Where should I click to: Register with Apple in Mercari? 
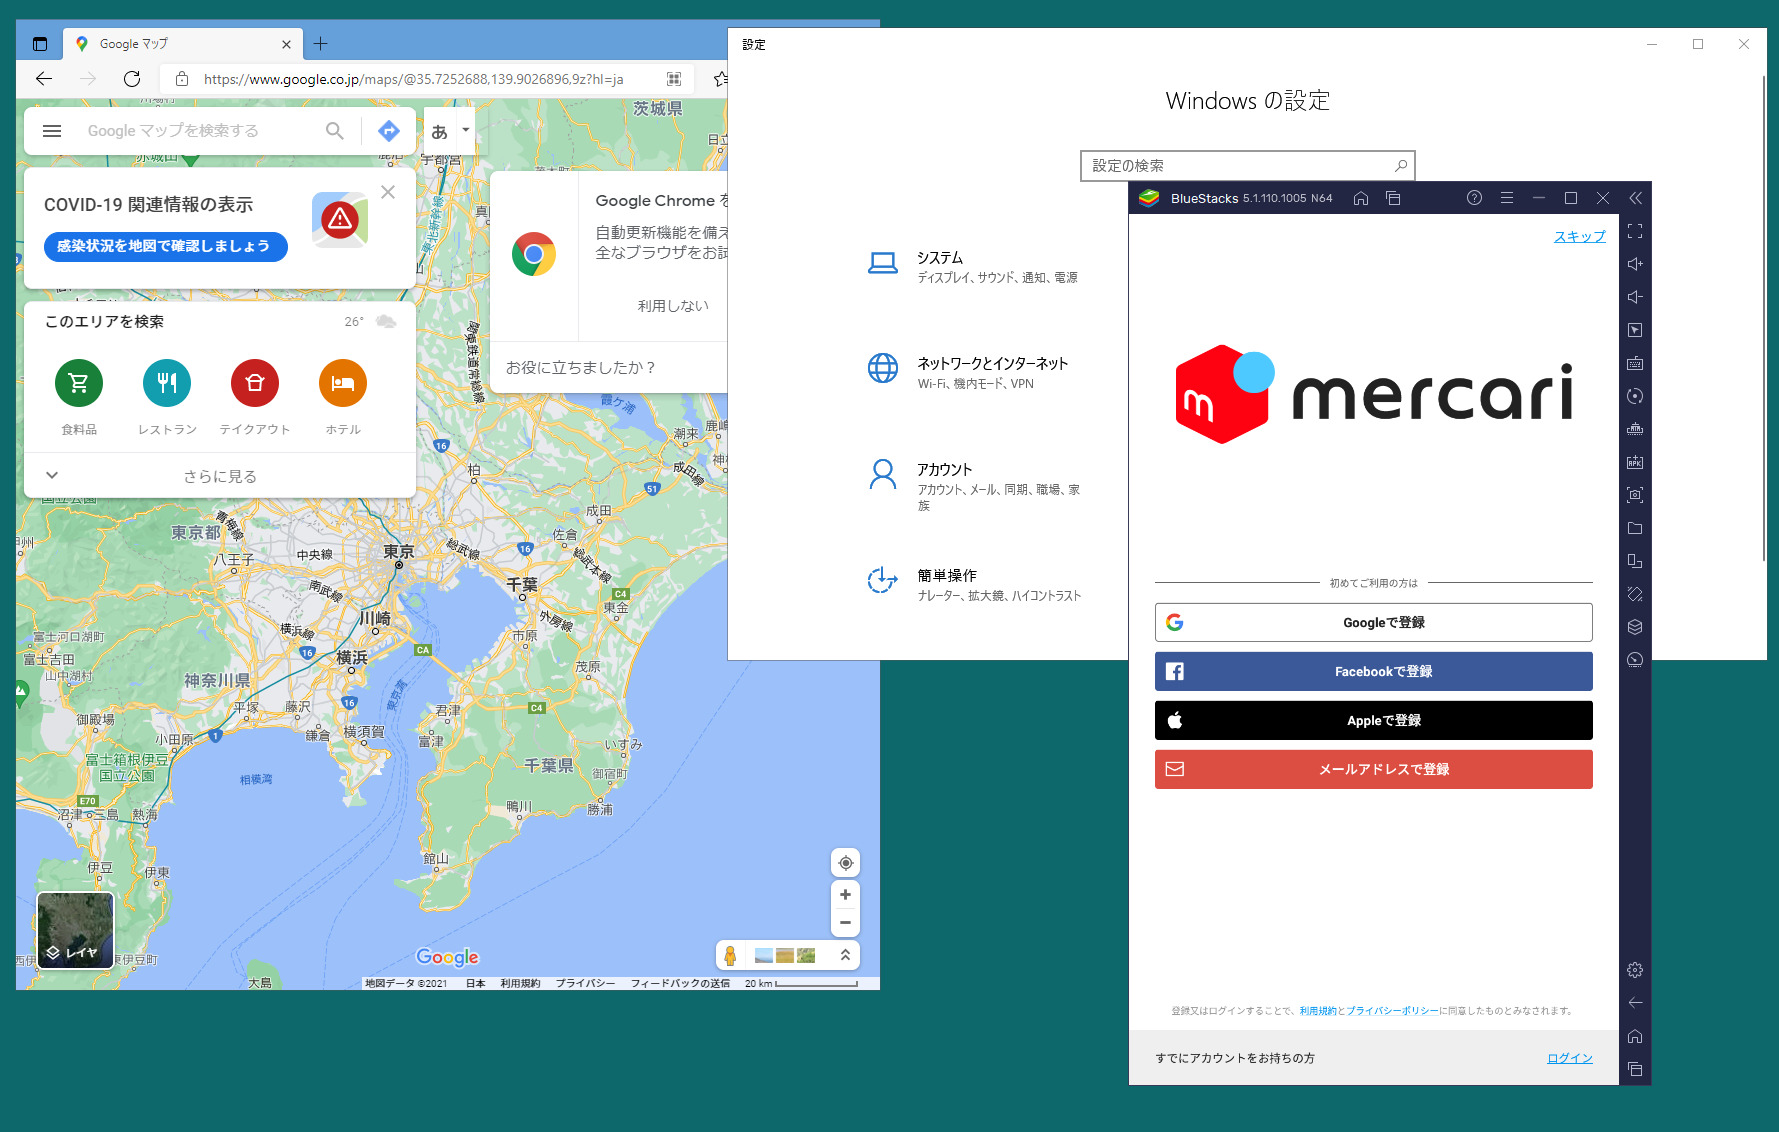pyautogui.click(x=1373, y=720)
